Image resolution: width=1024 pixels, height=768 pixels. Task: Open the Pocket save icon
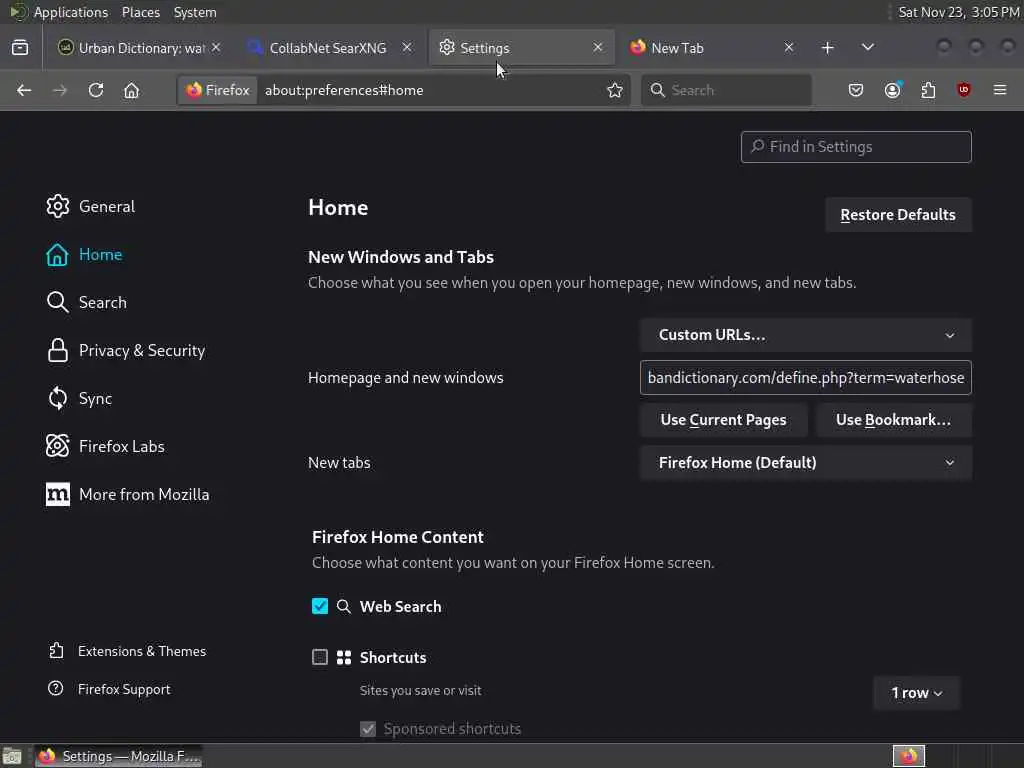tap(856, 90)
